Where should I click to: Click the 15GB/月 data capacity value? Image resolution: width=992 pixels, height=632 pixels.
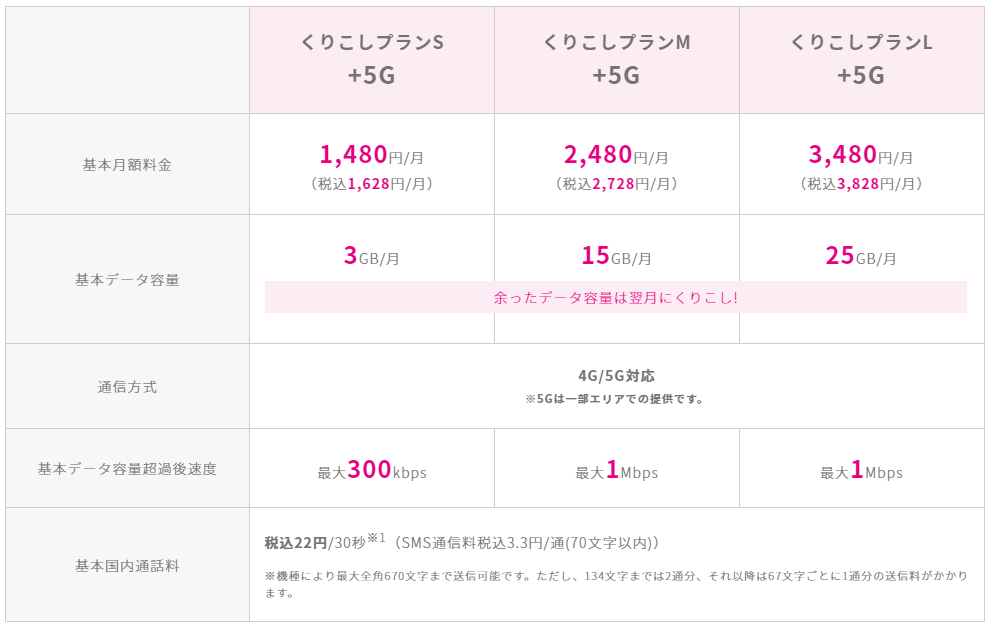(616, 256)
